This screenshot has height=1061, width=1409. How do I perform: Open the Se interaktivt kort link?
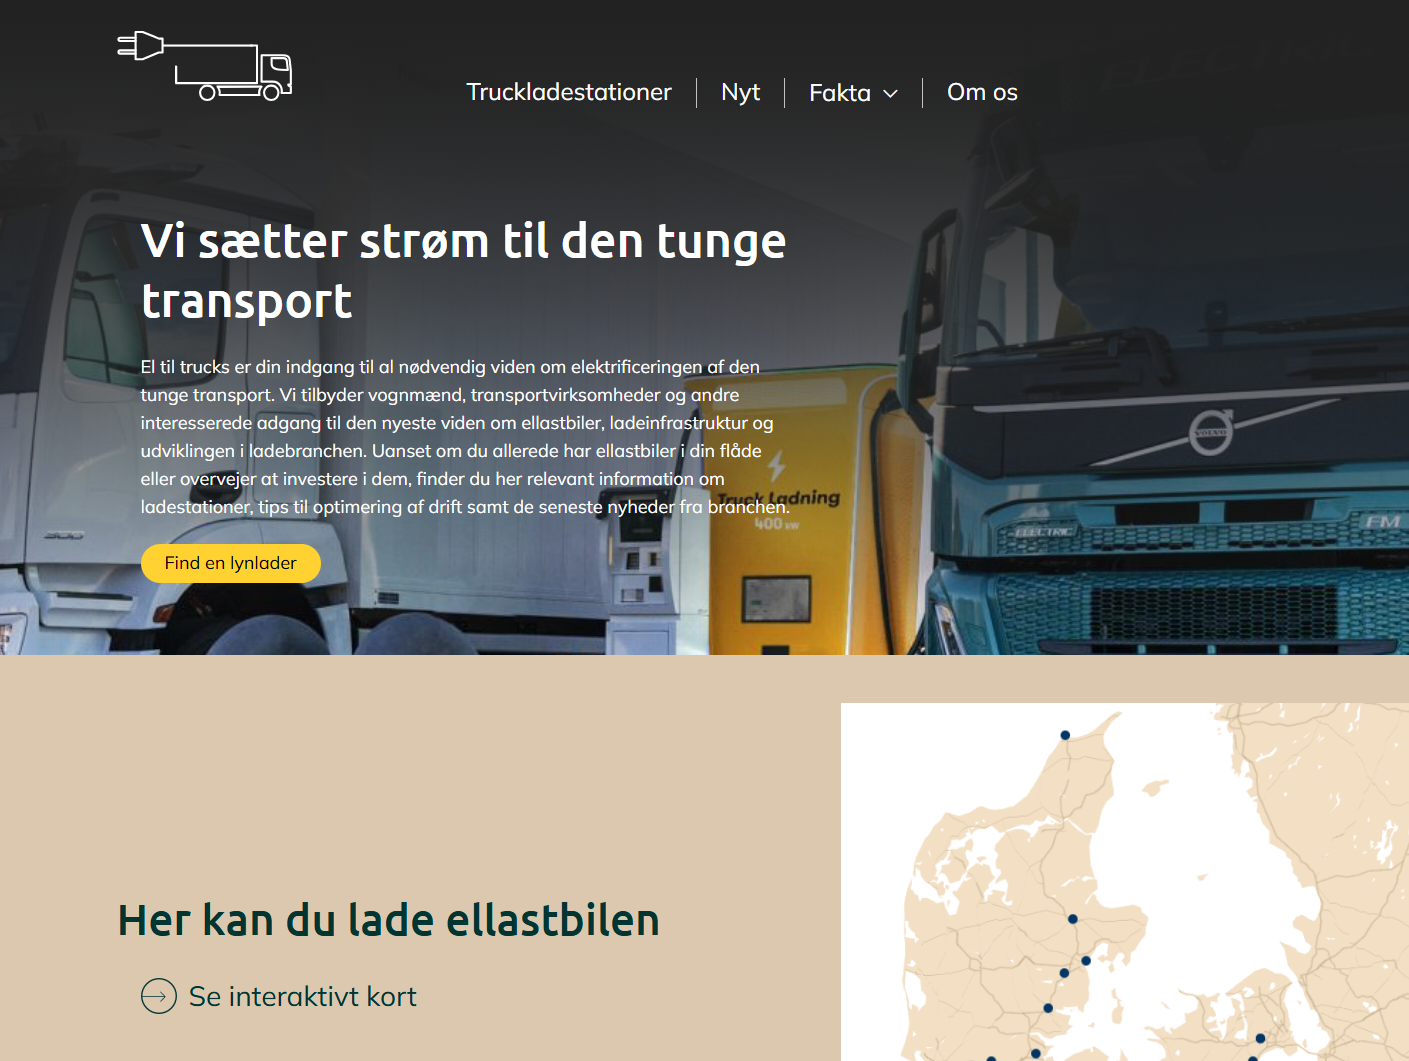(302, 997)
